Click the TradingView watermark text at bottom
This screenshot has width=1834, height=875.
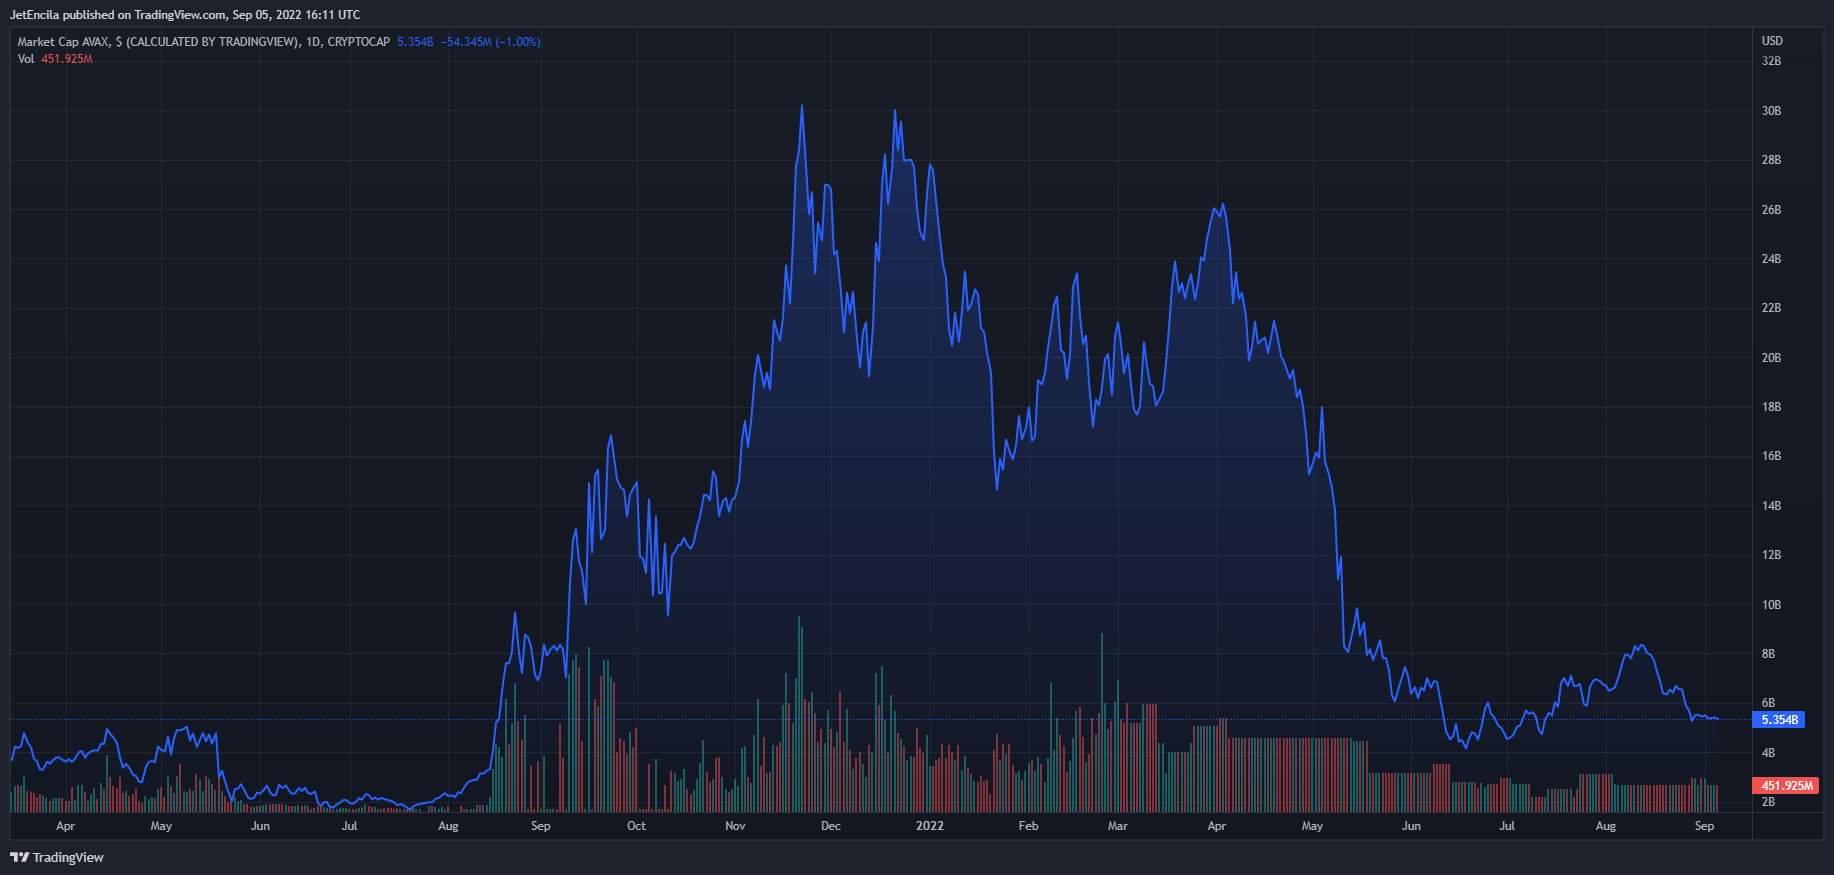point(68,857)
